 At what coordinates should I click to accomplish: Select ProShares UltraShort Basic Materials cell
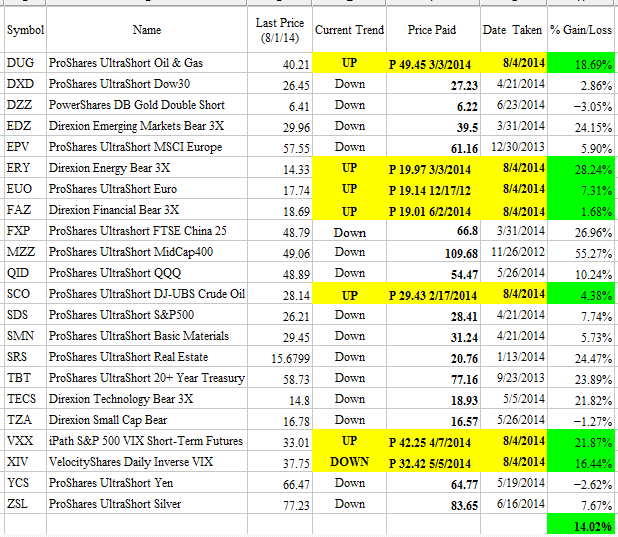[x=147, y=336]
